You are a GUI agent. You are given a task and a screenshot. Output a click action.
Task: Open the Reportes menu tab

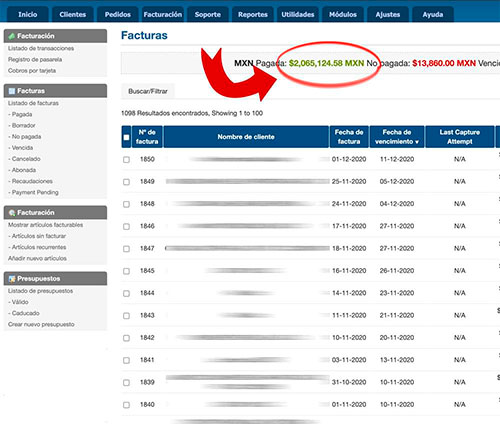tap(253, 15)
